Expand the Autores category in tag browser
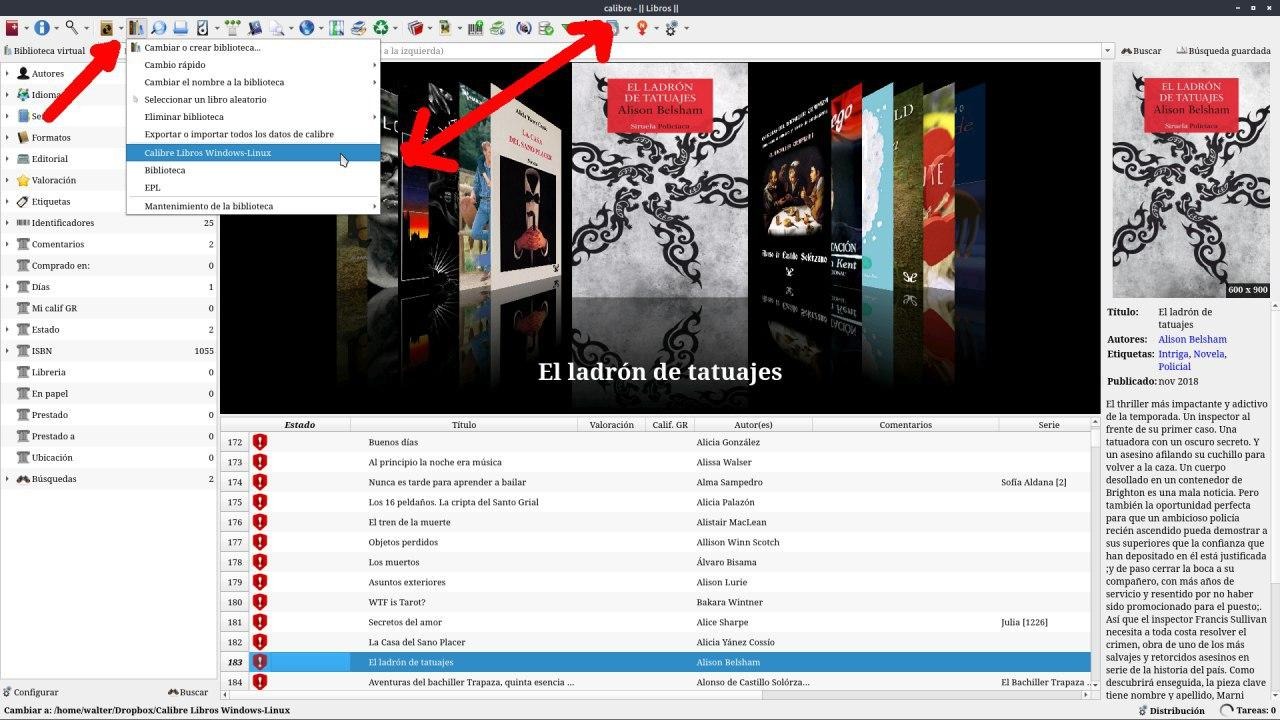This screenshot has height=720, width=1280. pyautogui.click(x=8, y=73)
